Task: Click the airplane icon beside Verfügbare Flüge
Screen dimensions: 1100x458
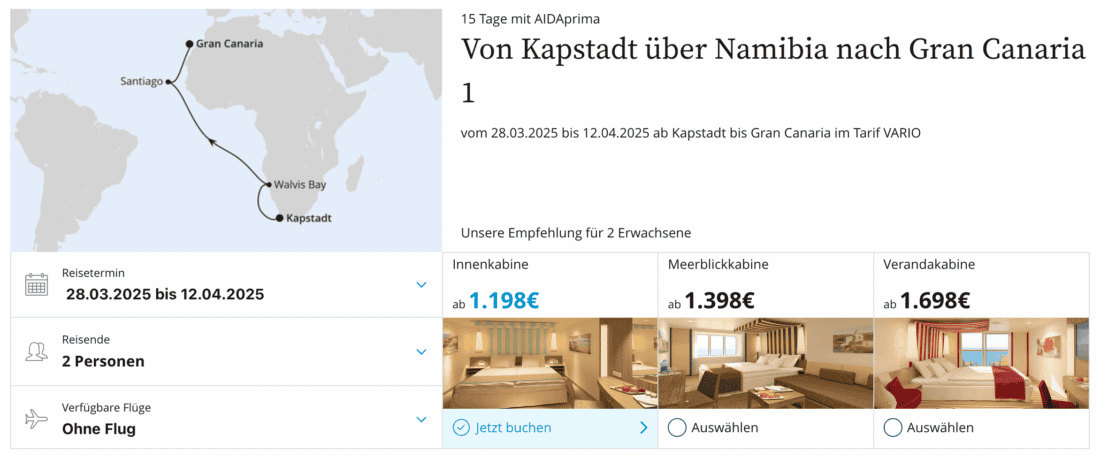Action: click(36, 419)
